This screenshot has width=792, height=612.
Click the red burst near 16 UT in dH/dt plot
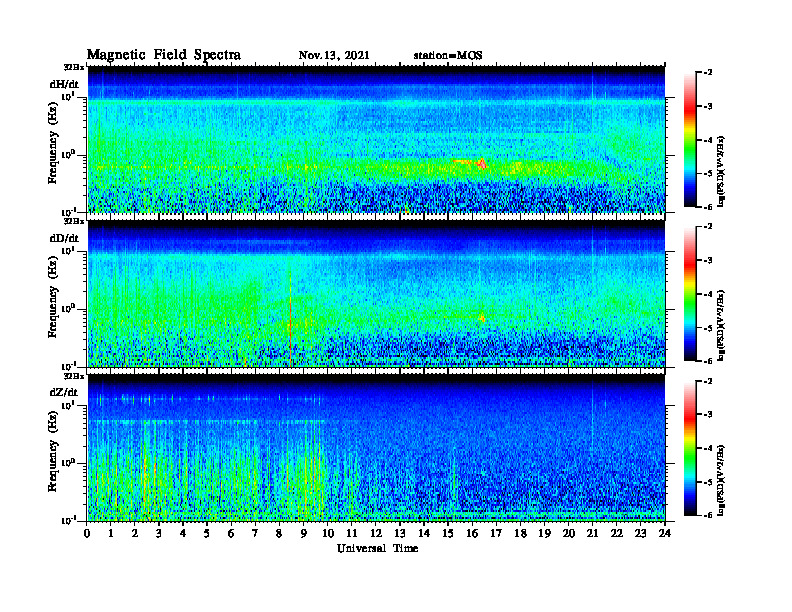pyautogui.click(x=482, y=163)
